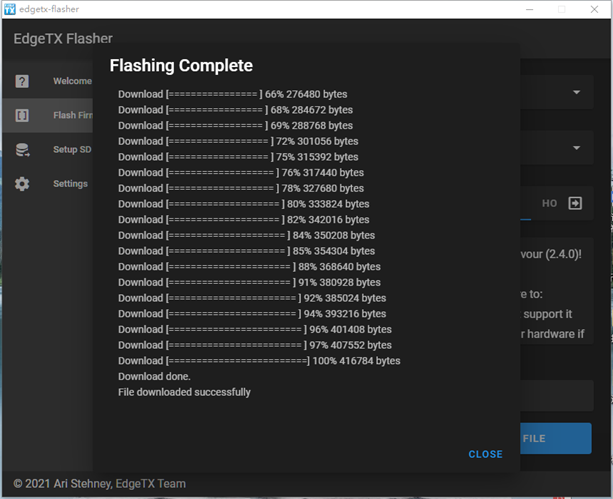Go to the Flash Firmware menu item

click(48, 115)
